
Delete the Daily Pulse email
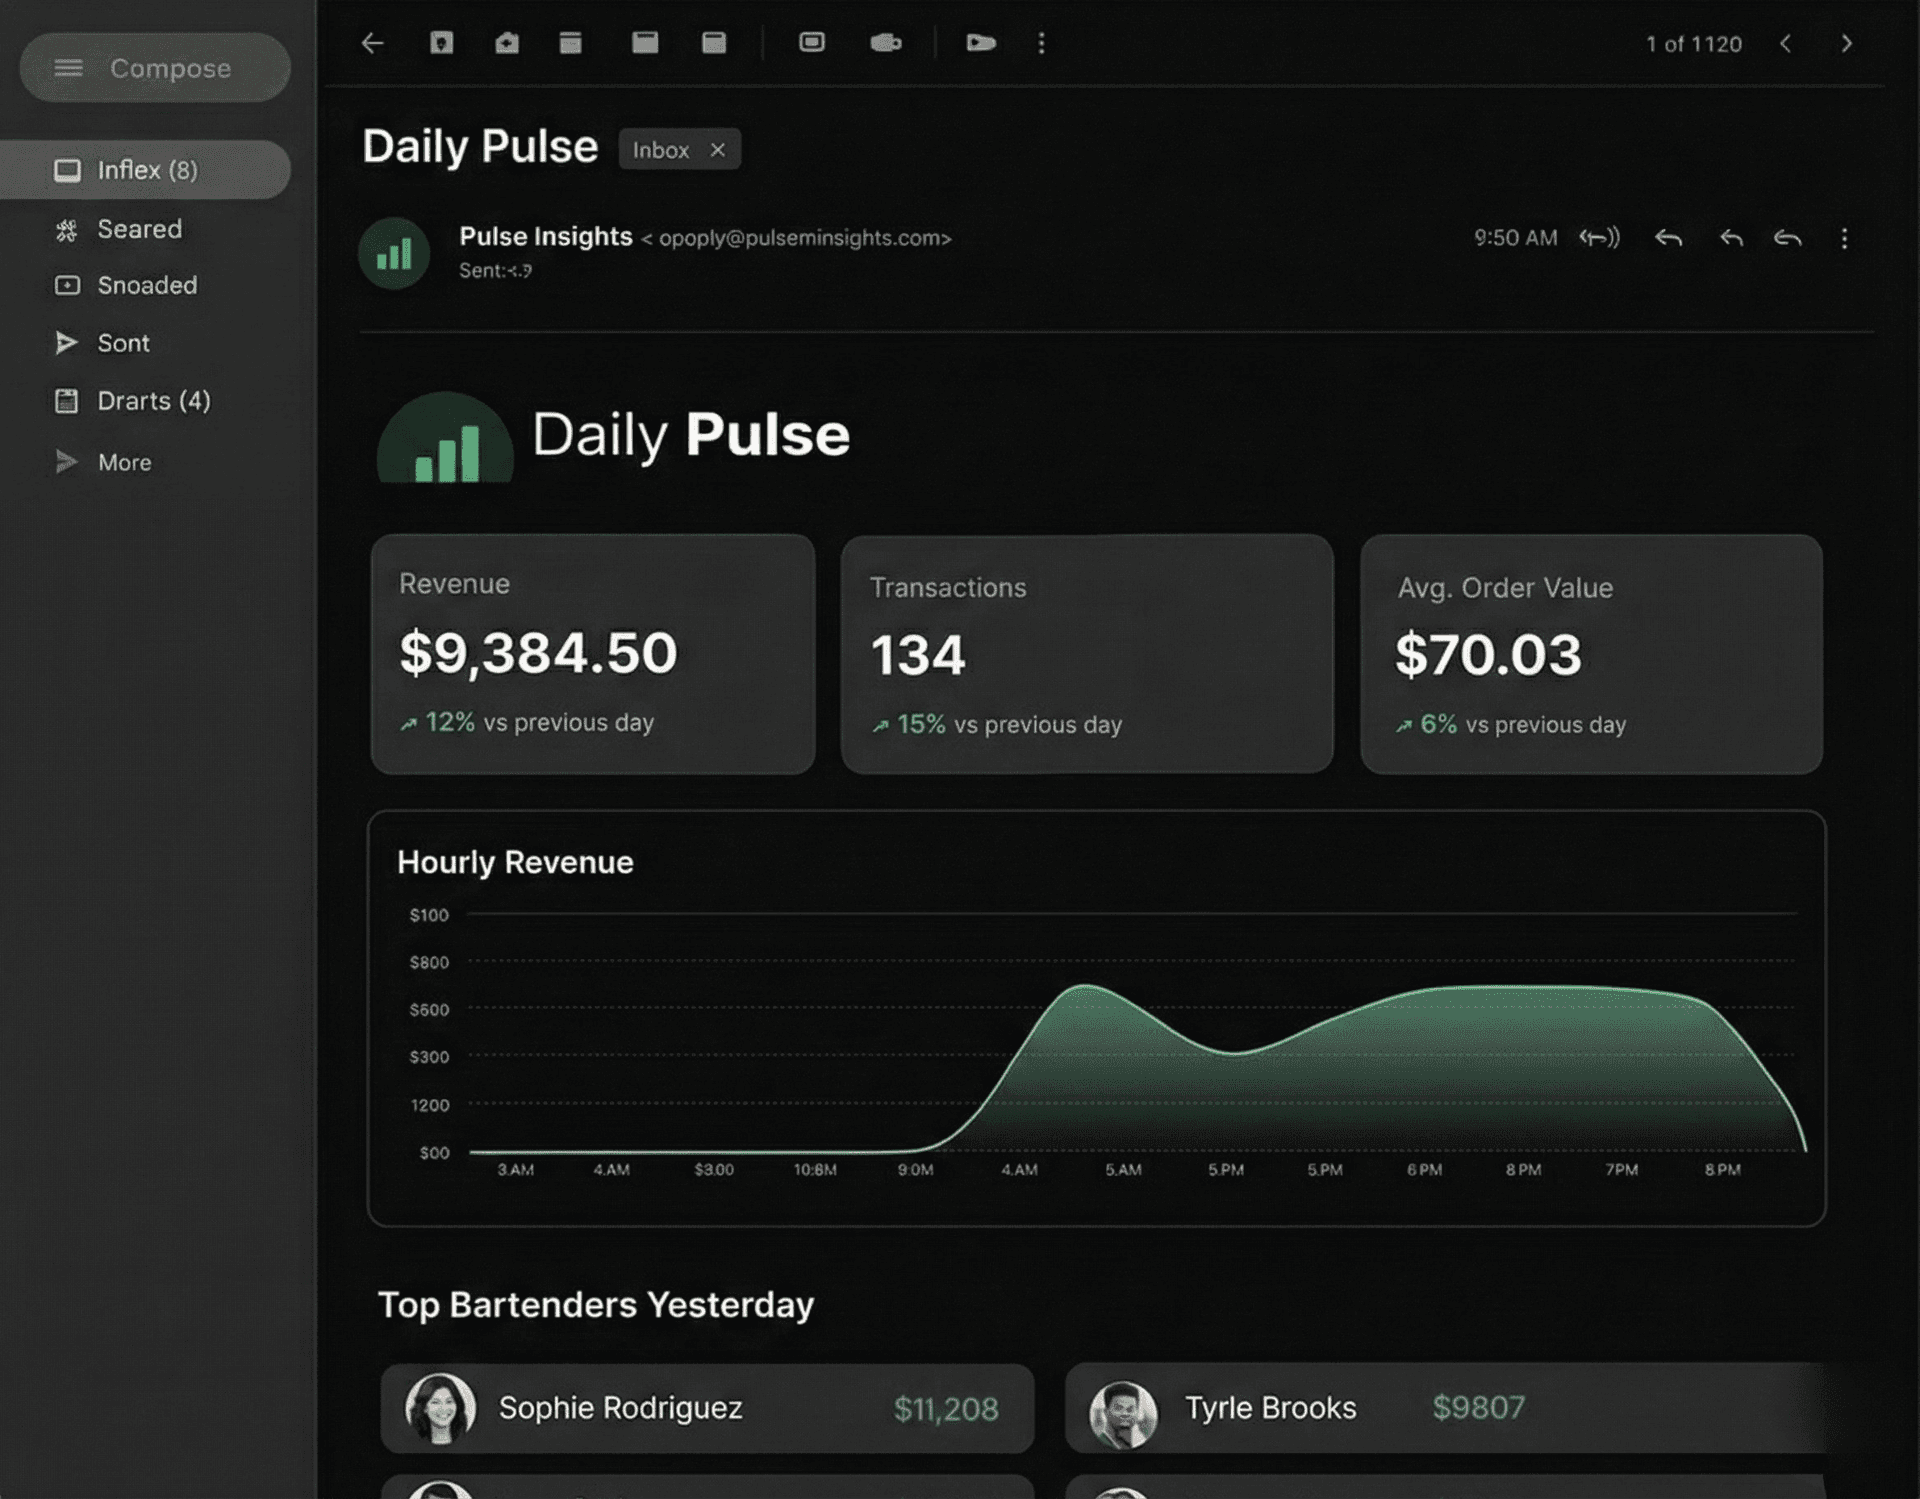tap(572, 44)
